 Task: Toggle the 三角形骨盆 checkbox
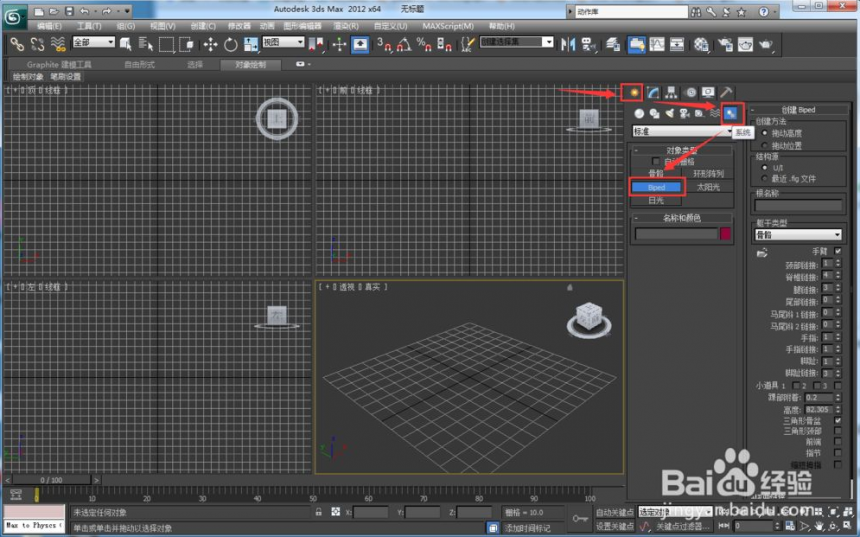tap(838, 420)
